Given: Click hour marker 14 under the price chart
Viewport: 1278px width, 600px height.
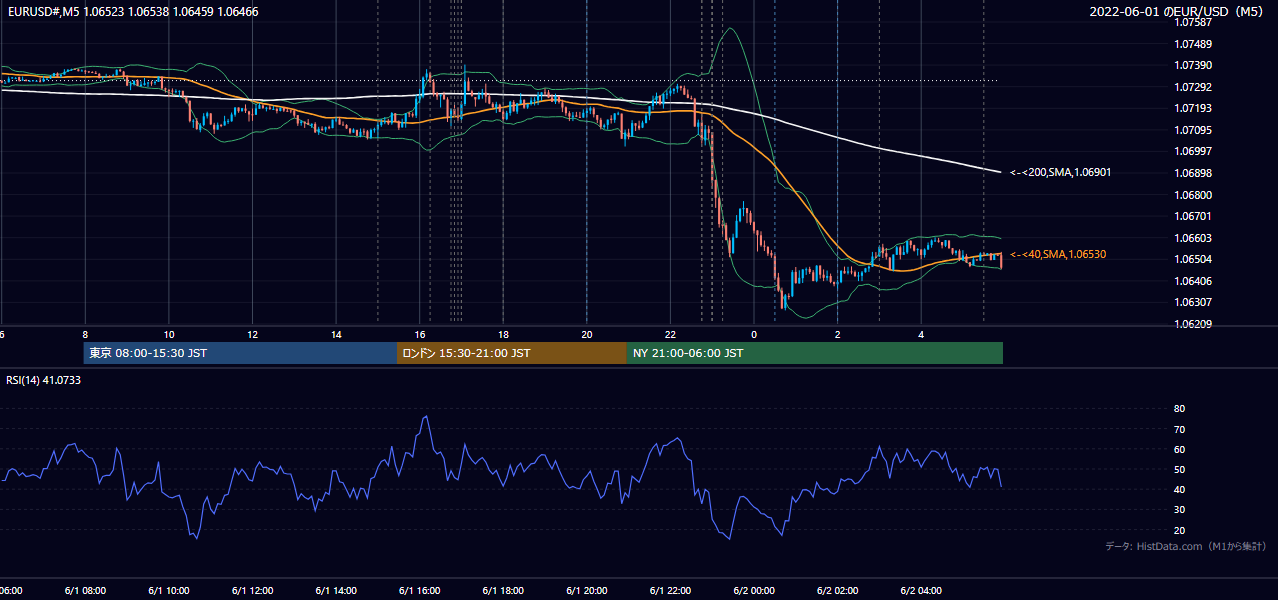Looking at the screenshot, I should click(336, 335).
